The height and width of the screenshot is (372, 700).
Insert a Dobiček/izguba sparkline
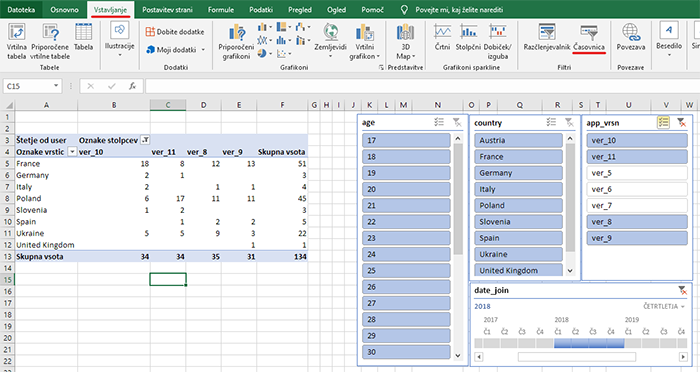498,41
